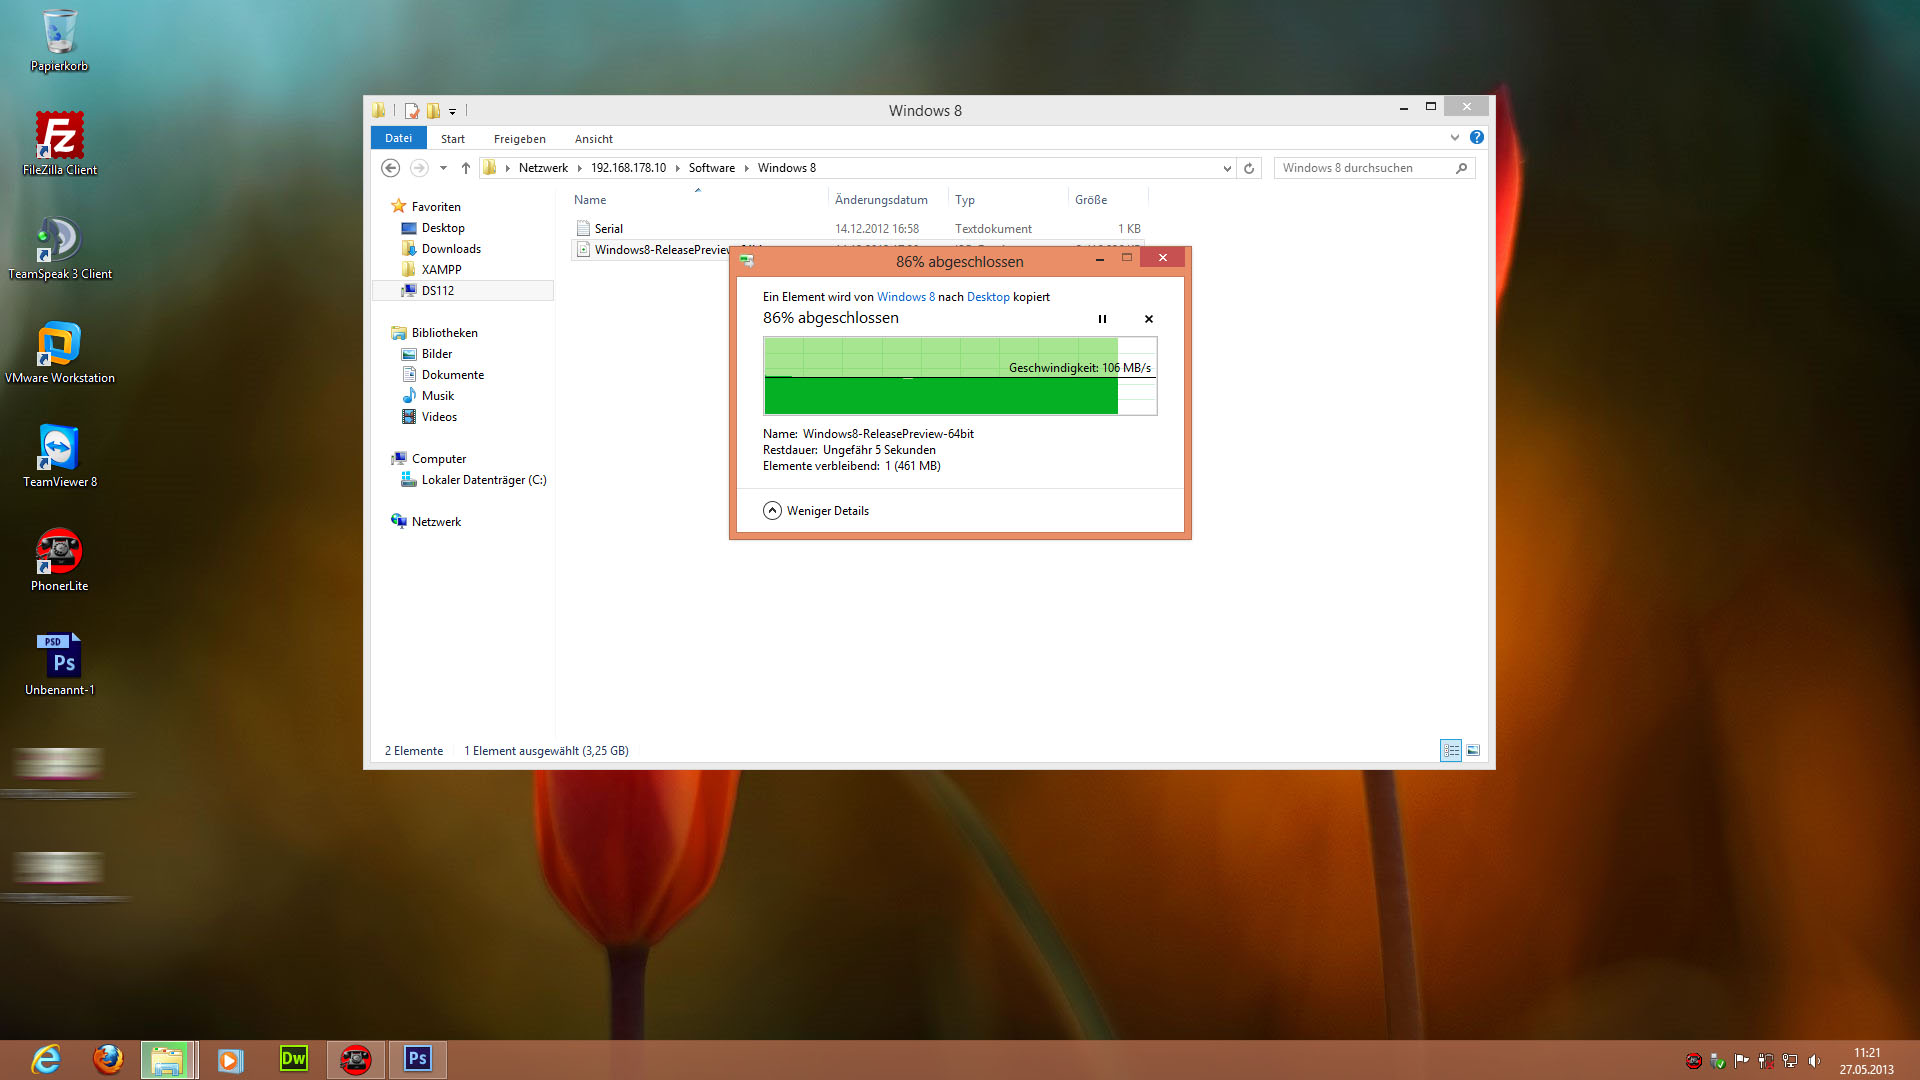Click the Windows 8 source link
1920x1080 pixels.
pyautogui.click(x=905, y=297)
